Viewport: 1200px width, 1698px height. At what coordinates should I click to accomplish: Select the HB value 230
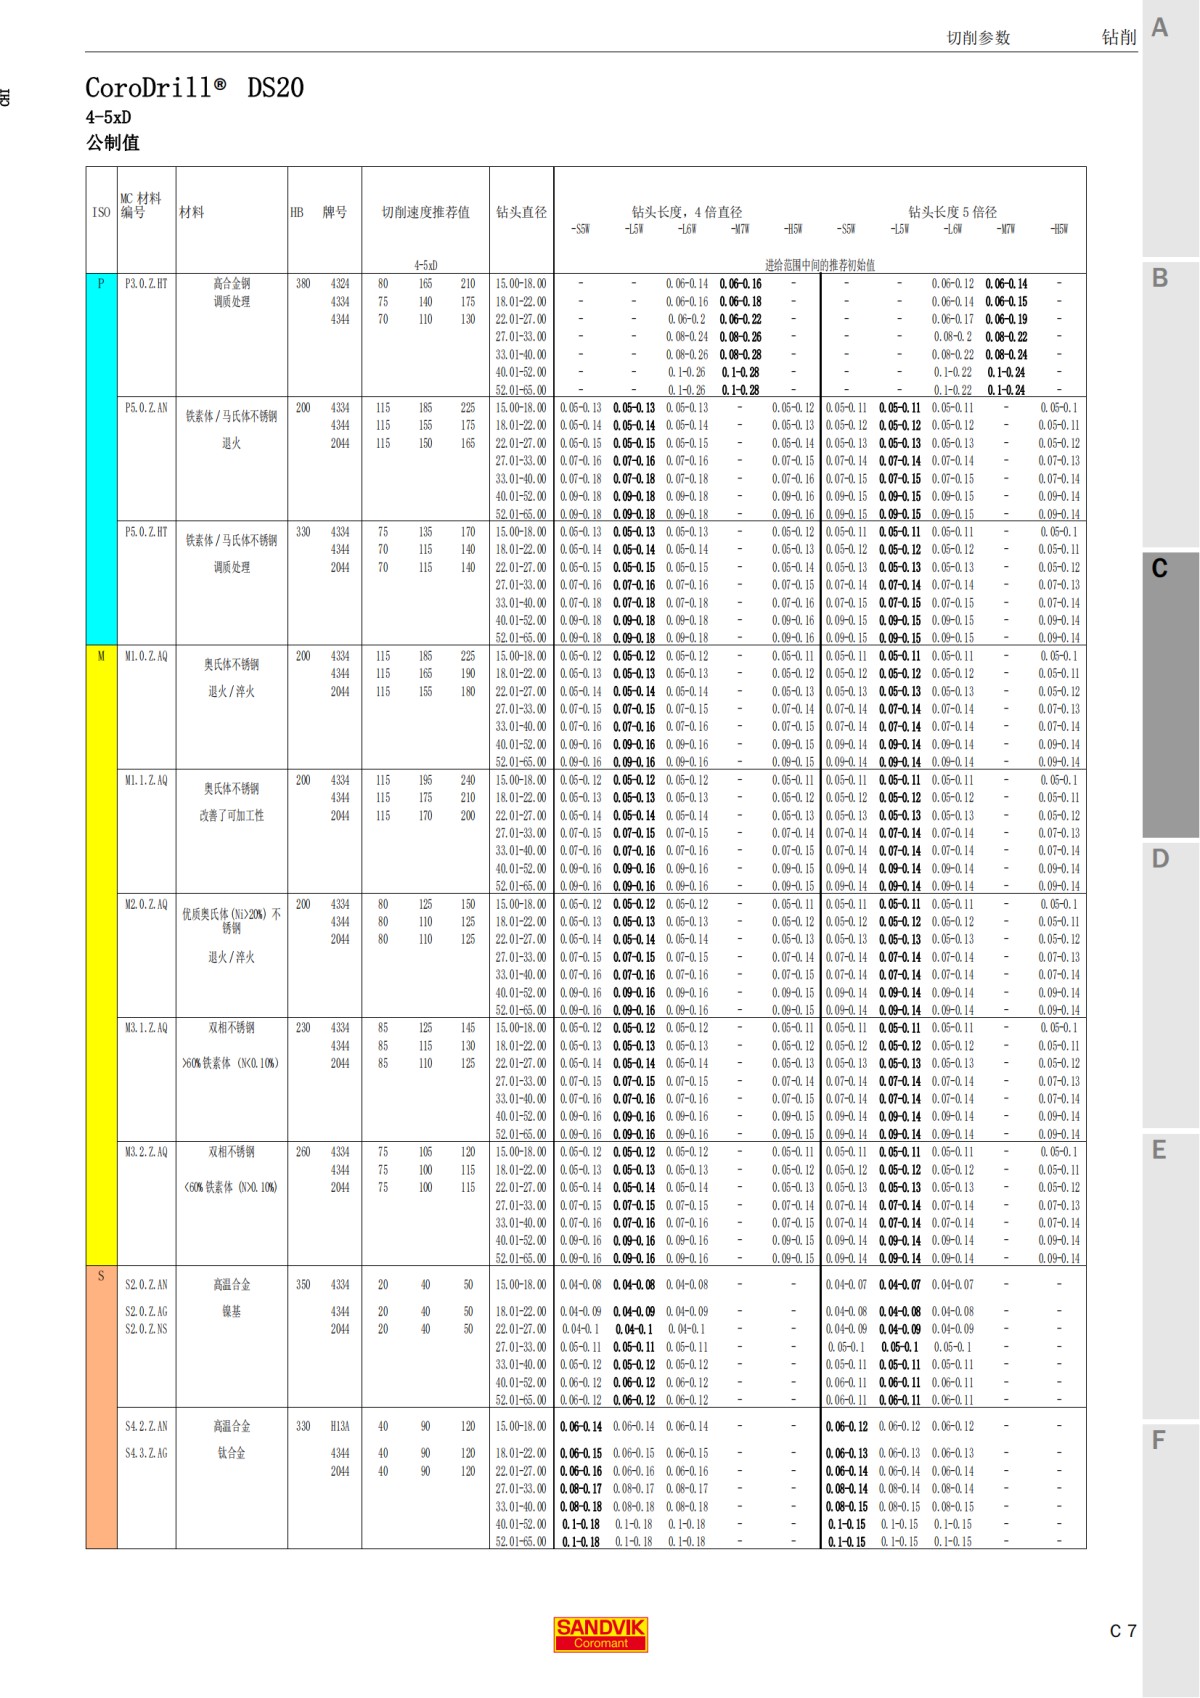pyautogui.click(x=303, y=1028)
